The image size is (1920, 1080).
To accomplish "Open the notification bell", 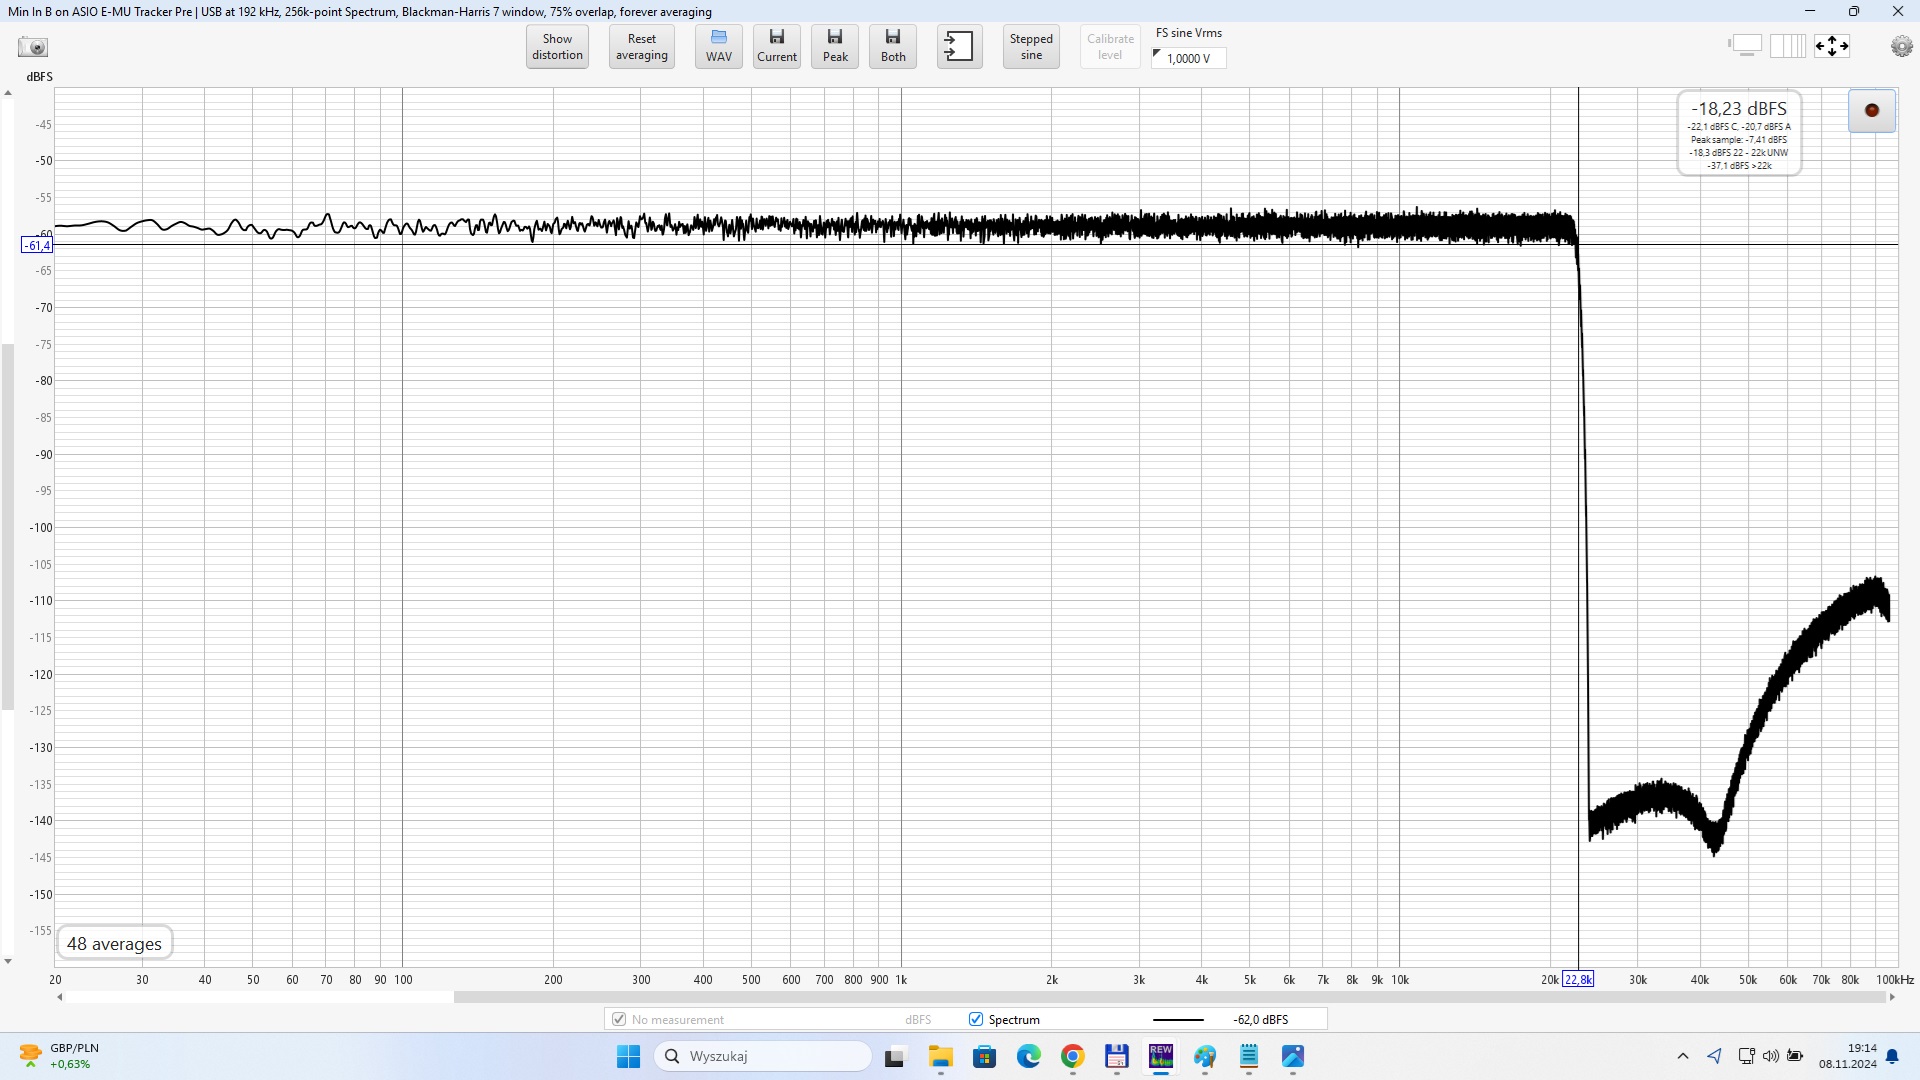I will (x=1892, y=1056).
